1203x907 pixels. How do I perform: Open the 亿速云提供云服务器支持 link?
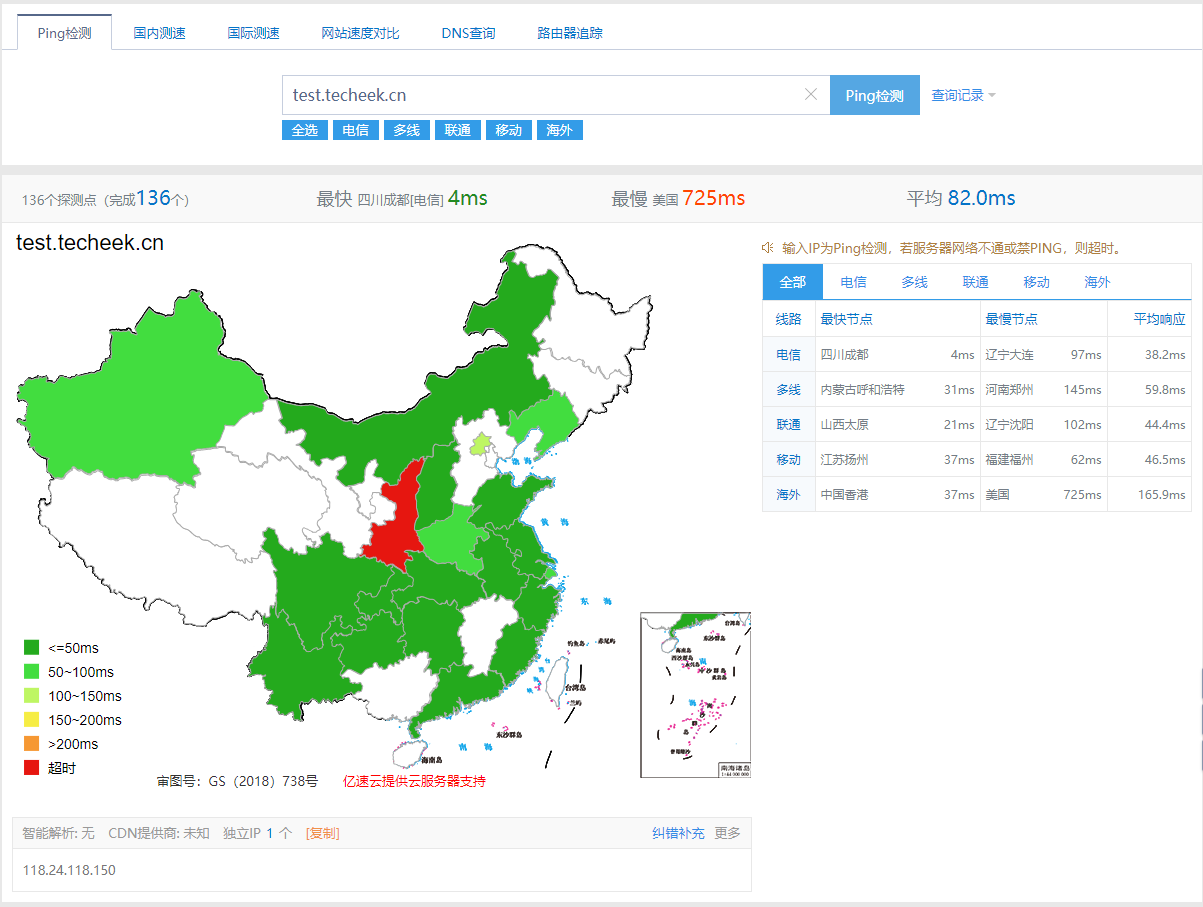[x=414, y=781]
